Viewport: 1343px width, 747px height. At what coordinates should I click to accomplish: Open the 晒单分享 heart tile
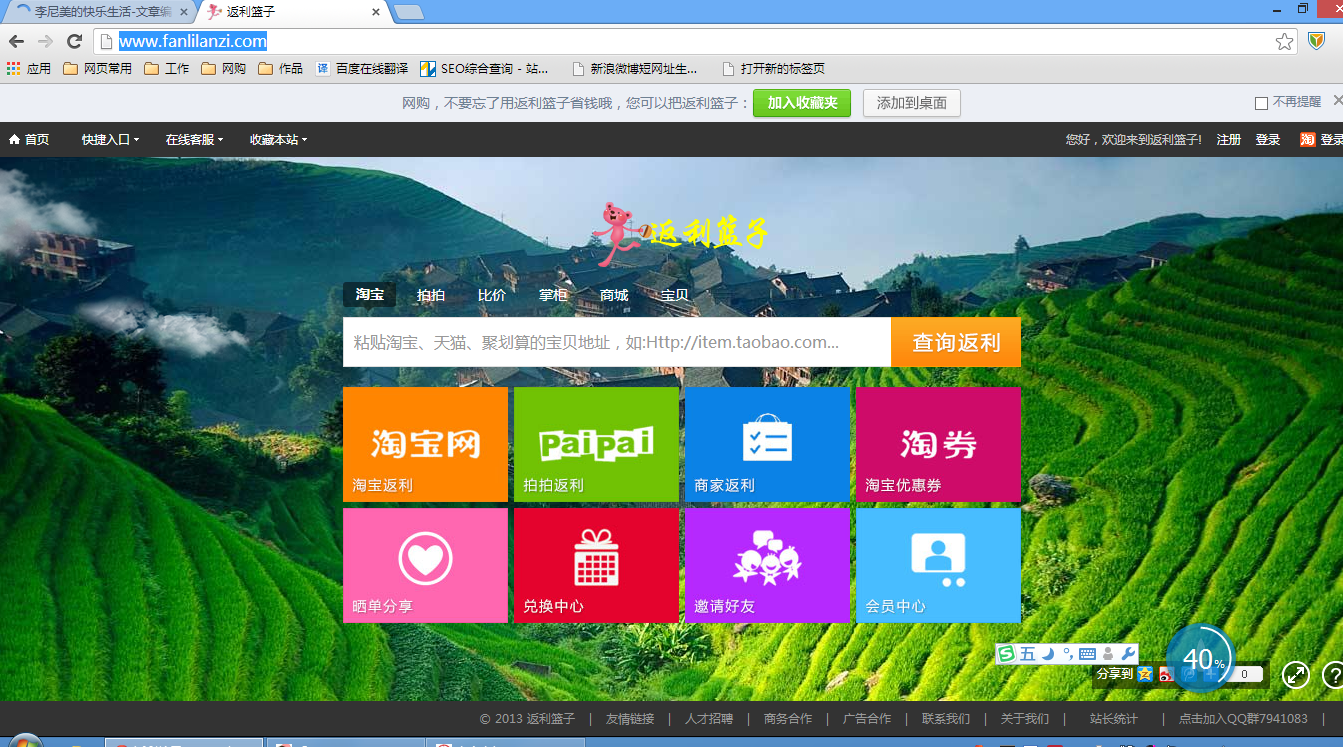[x=425, y=565]
